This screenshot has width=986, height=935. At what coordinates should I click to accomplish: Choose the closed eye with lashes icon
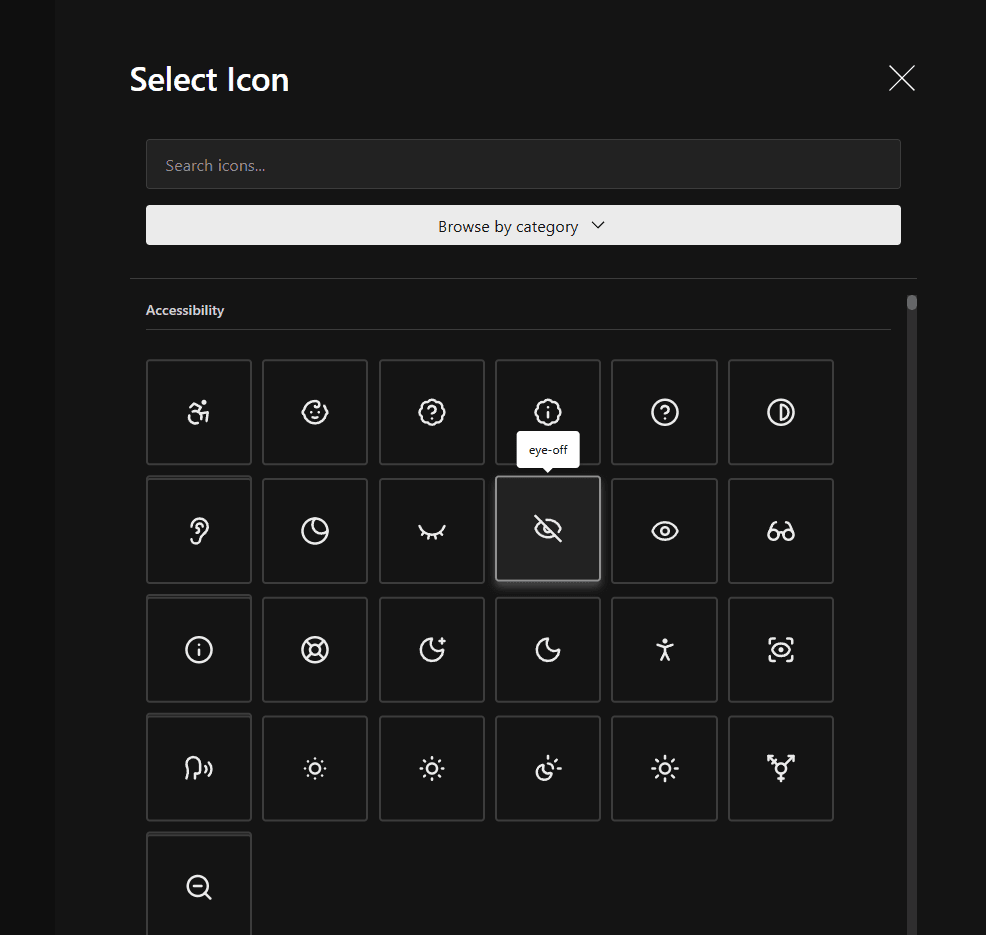pyautogui.click(x=432, y=531)
